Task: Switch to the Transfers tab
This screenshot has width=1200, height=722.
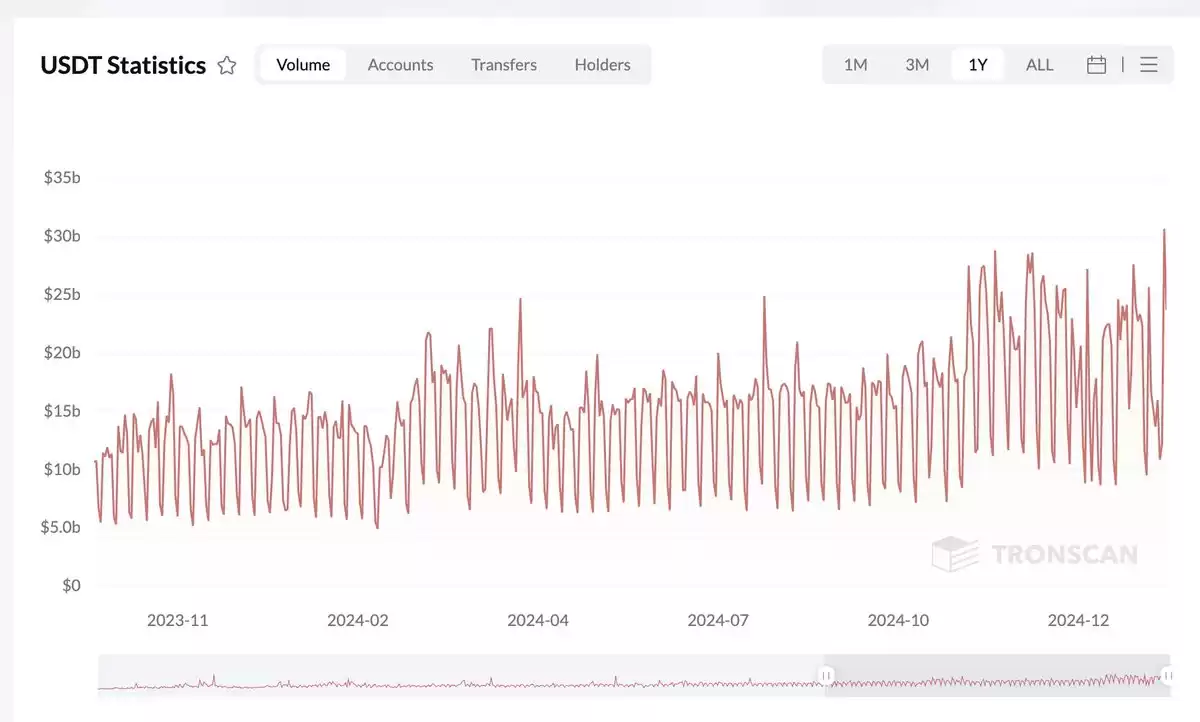Action: click(504, 65)
